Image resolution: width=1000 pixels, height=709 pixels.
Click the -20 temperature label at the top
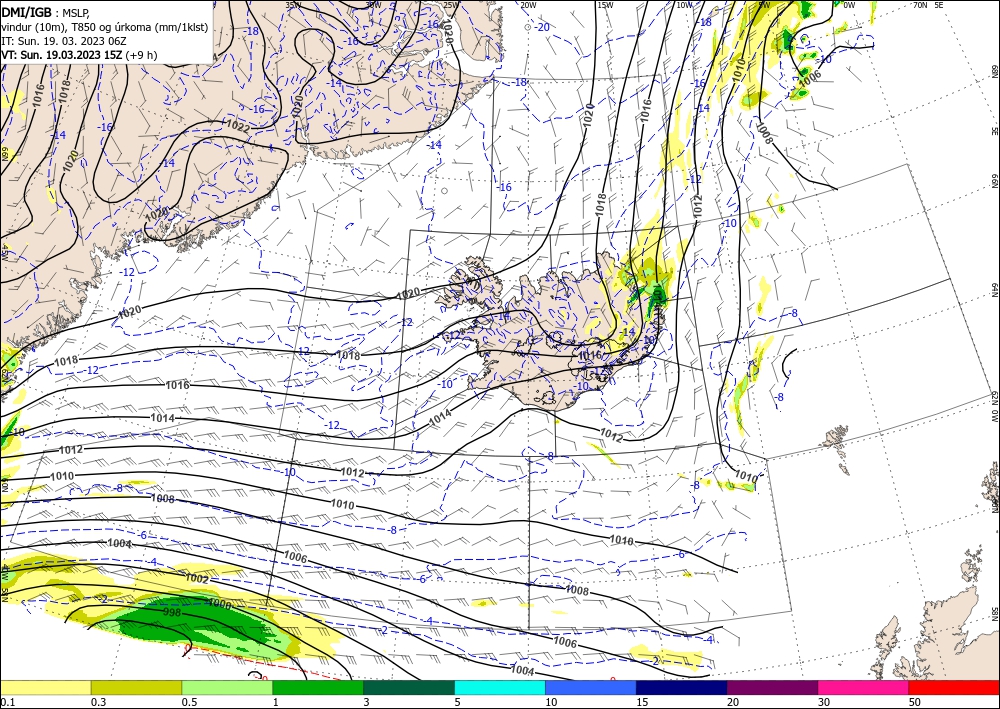(542, 27)
